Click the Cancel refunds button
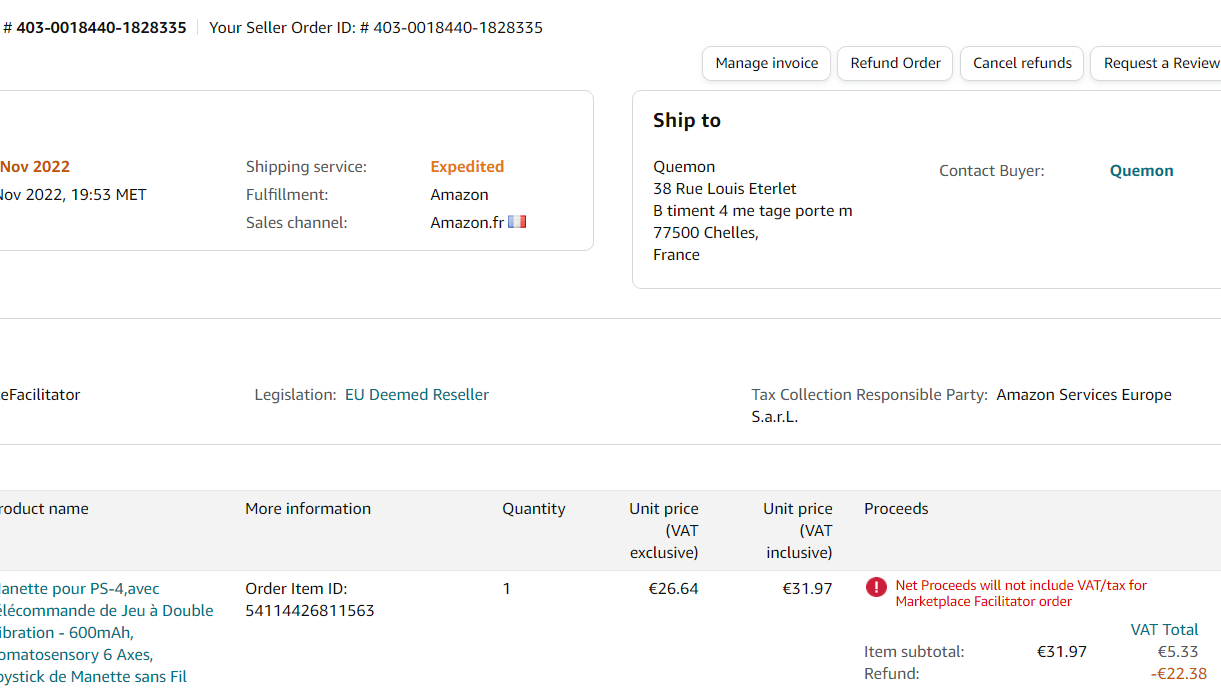 tap(1022, 63)
